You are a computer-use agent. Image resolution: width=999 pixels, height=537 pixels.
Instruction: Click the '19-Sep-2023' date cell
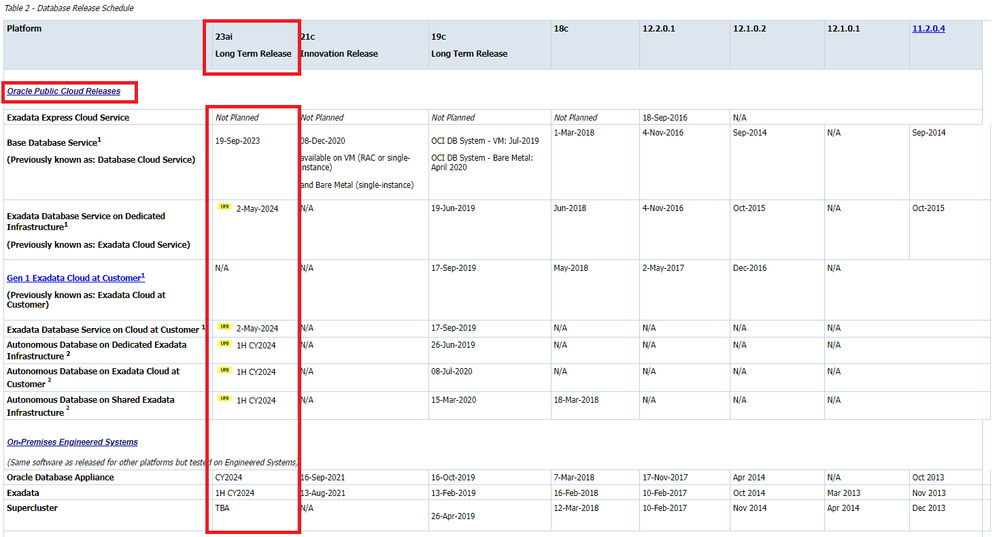tap(237, 141)
